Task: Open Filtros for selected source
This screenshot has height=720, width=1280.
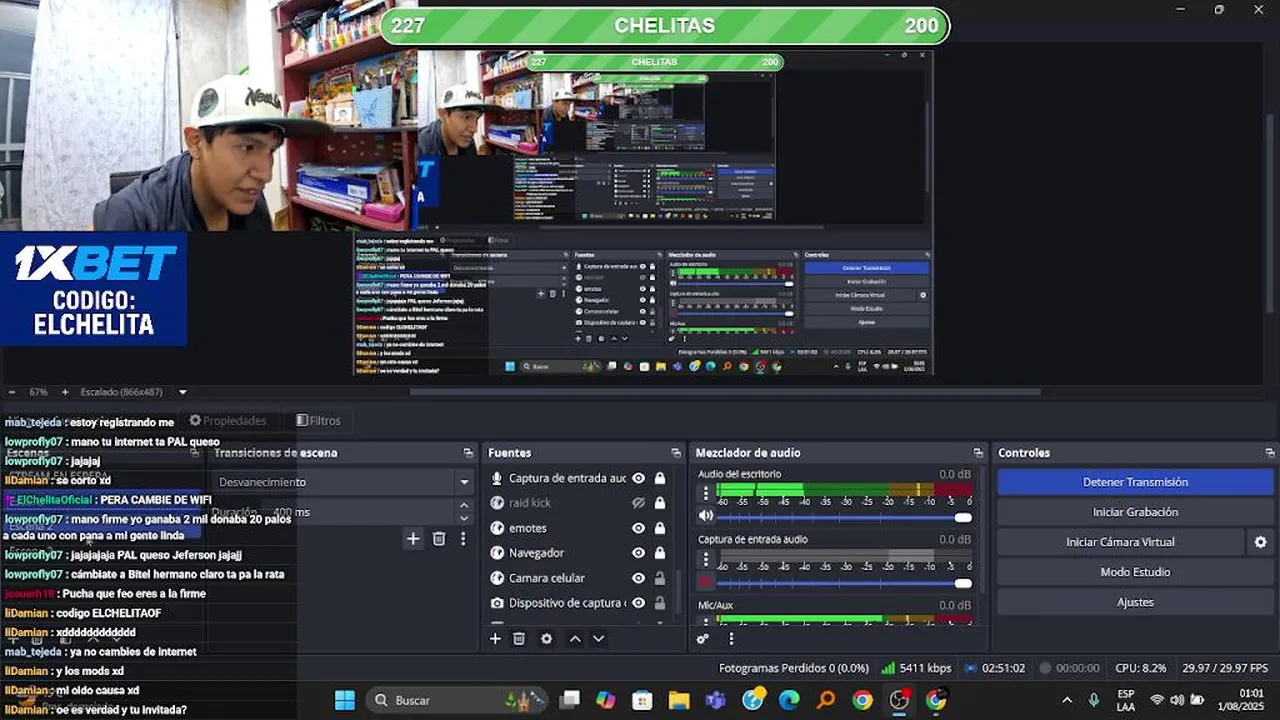Action: click(319, 421)
